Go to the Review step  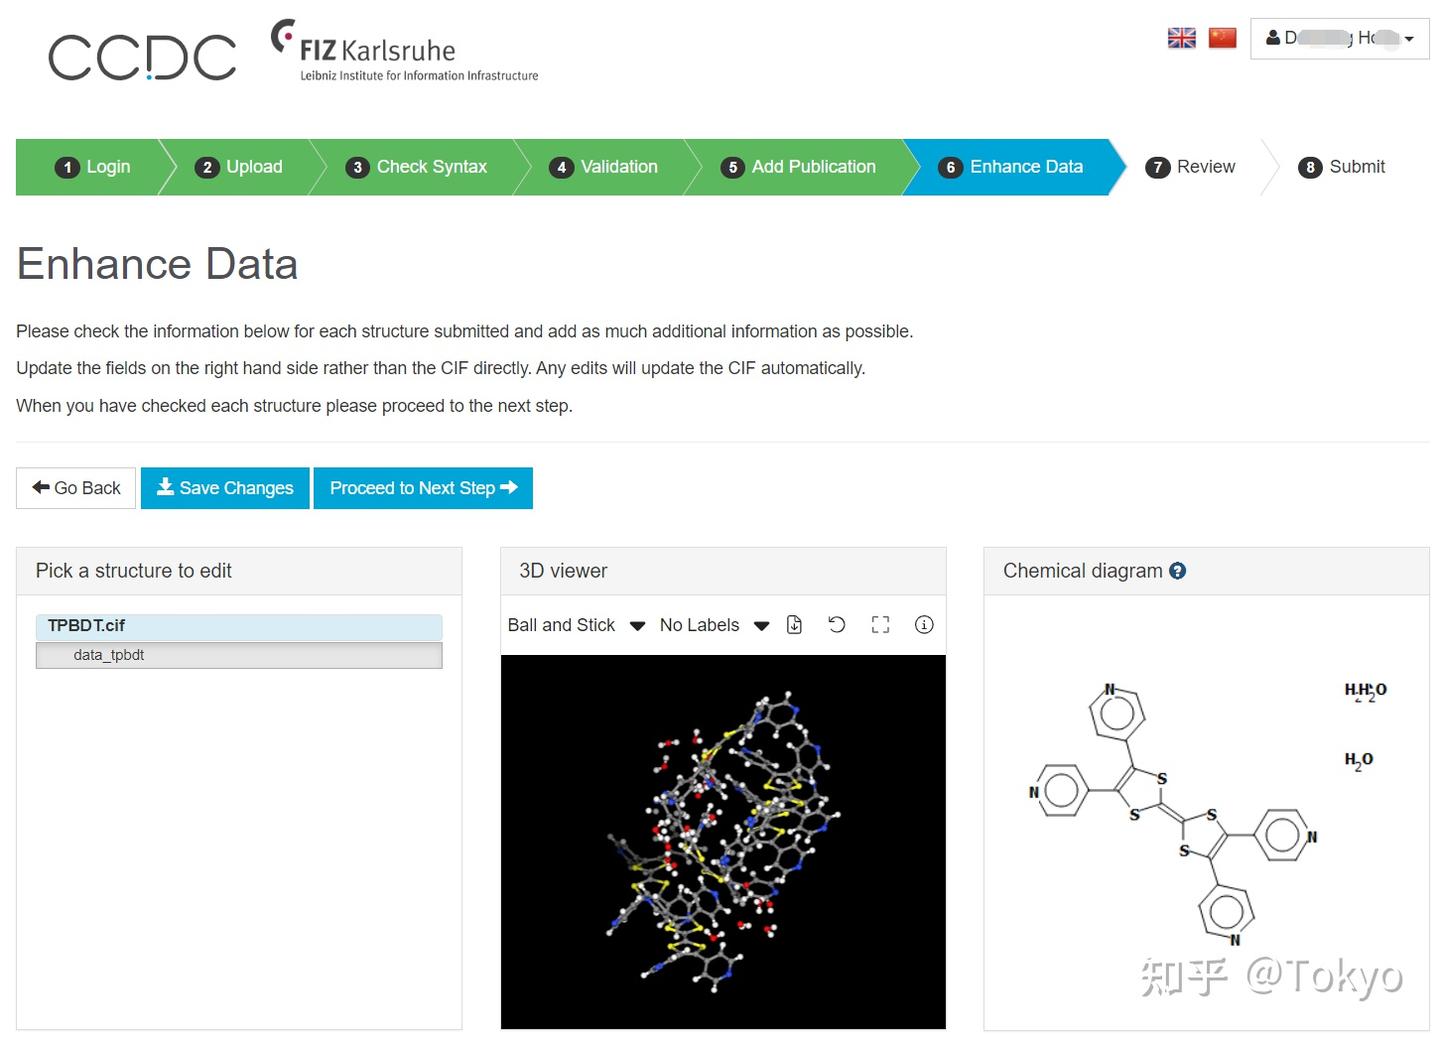[x=1191, y=167]
